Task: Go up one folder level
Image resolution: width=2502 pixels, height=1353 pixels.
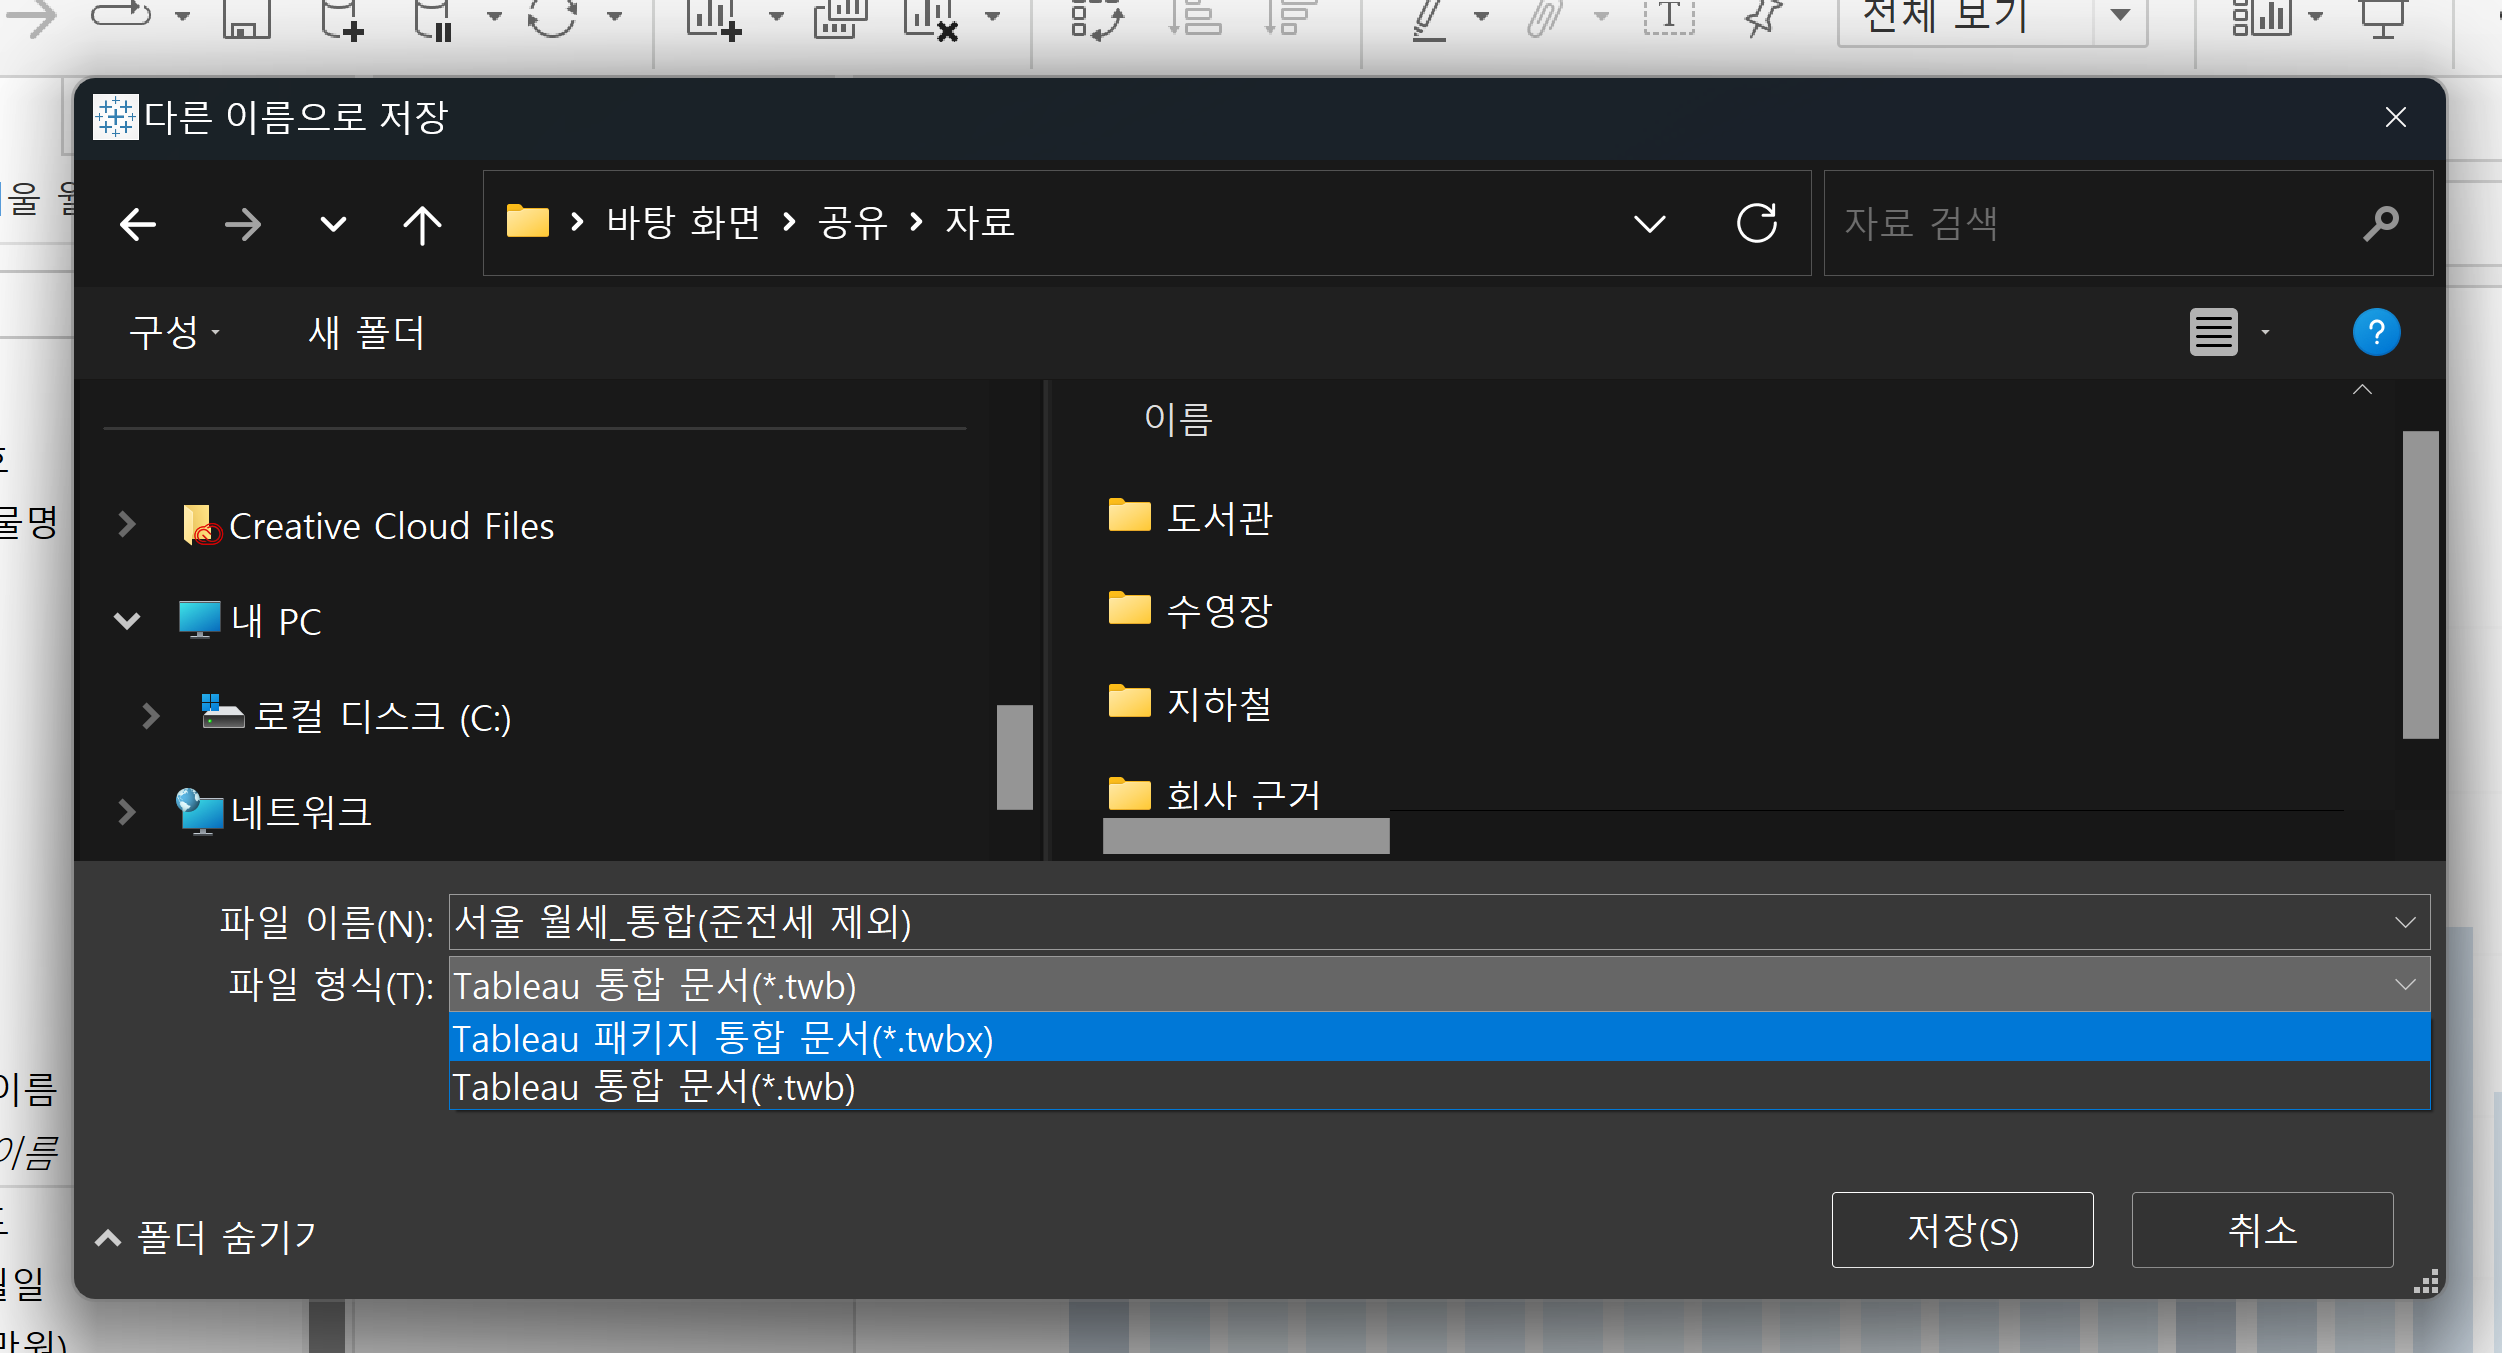Action: (x=422, y=224)
